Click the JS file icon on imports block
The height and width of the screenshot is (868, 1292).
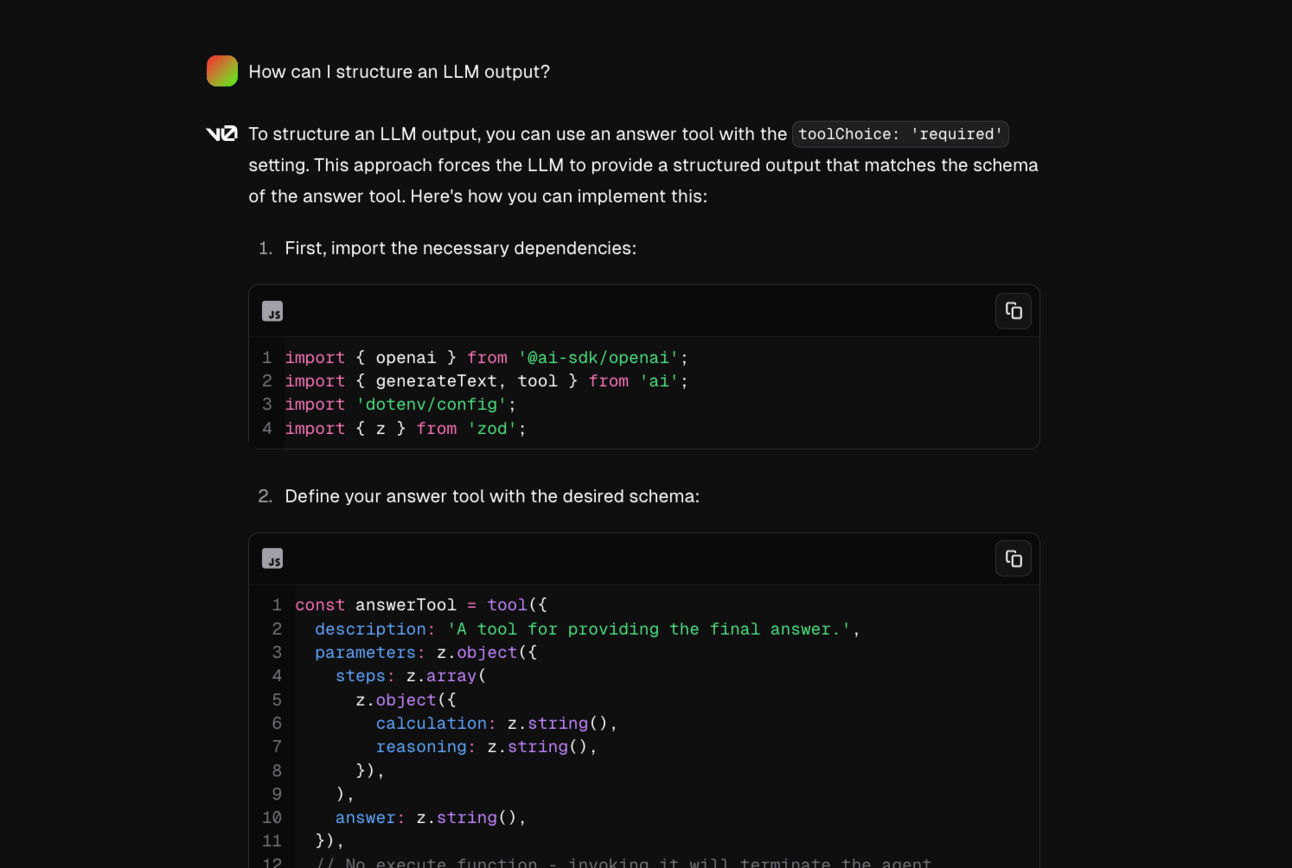[x=272, y=311]
